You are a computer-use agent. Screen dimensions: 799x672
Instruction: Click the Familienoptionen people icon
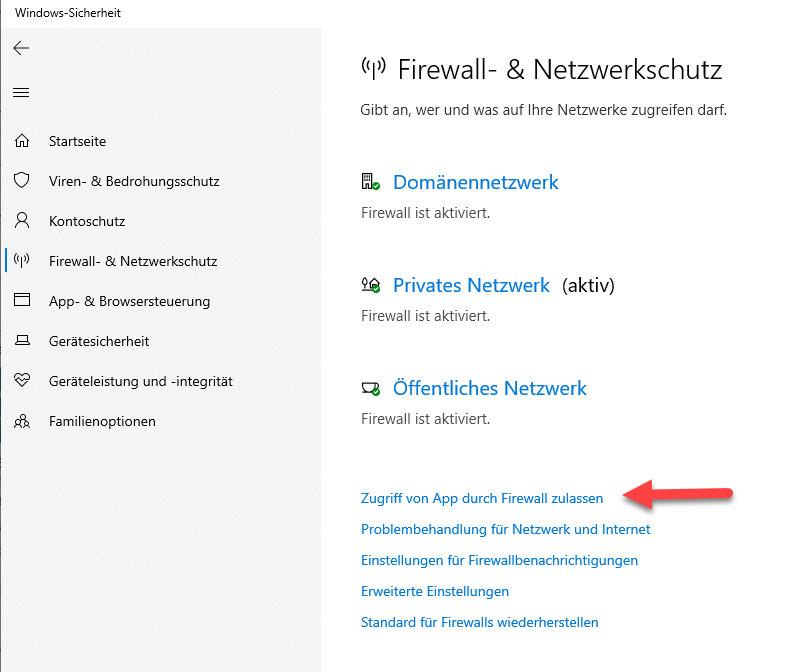(x=22, y=421)
